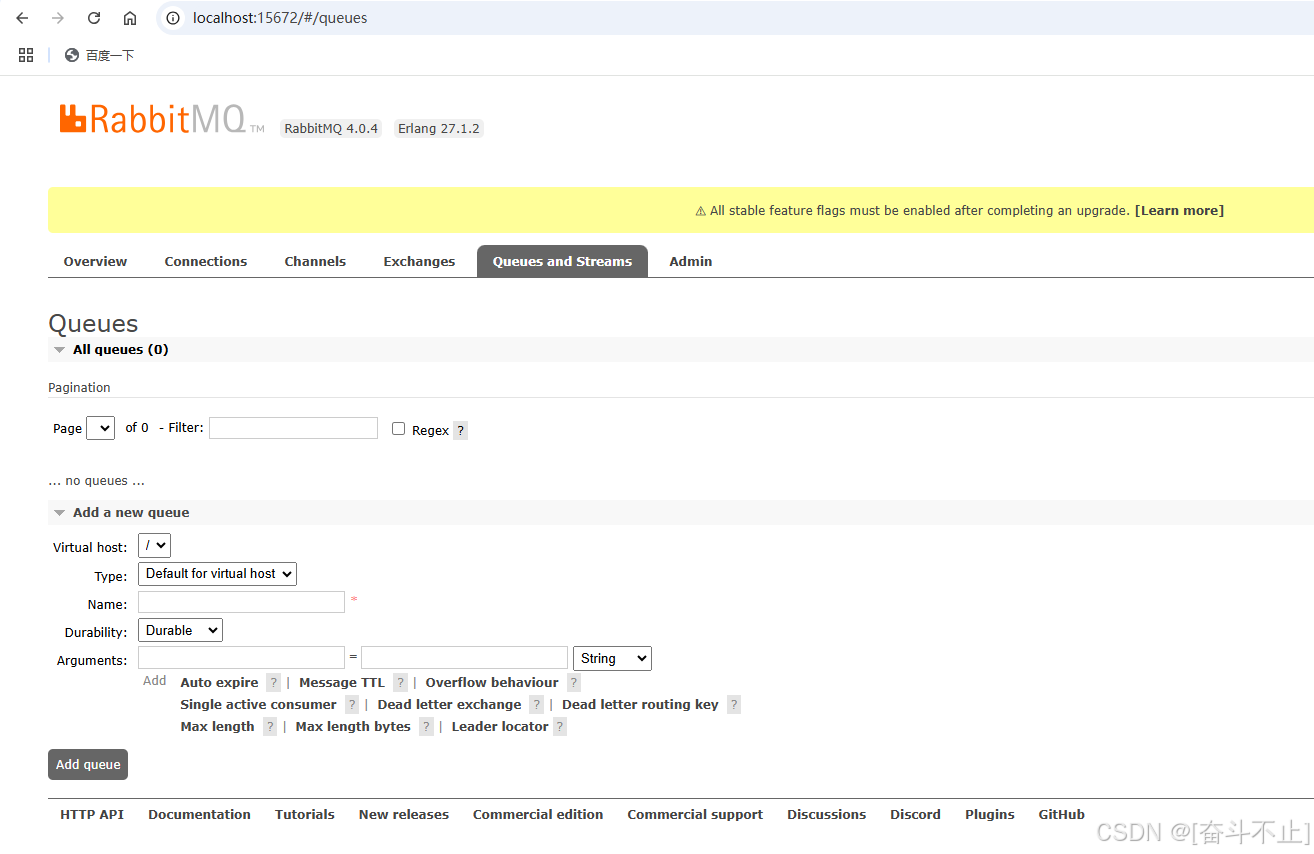Open the Plugins footer link
The height and width of the screenshot is (854, 1314).
(x=990, y=815)
